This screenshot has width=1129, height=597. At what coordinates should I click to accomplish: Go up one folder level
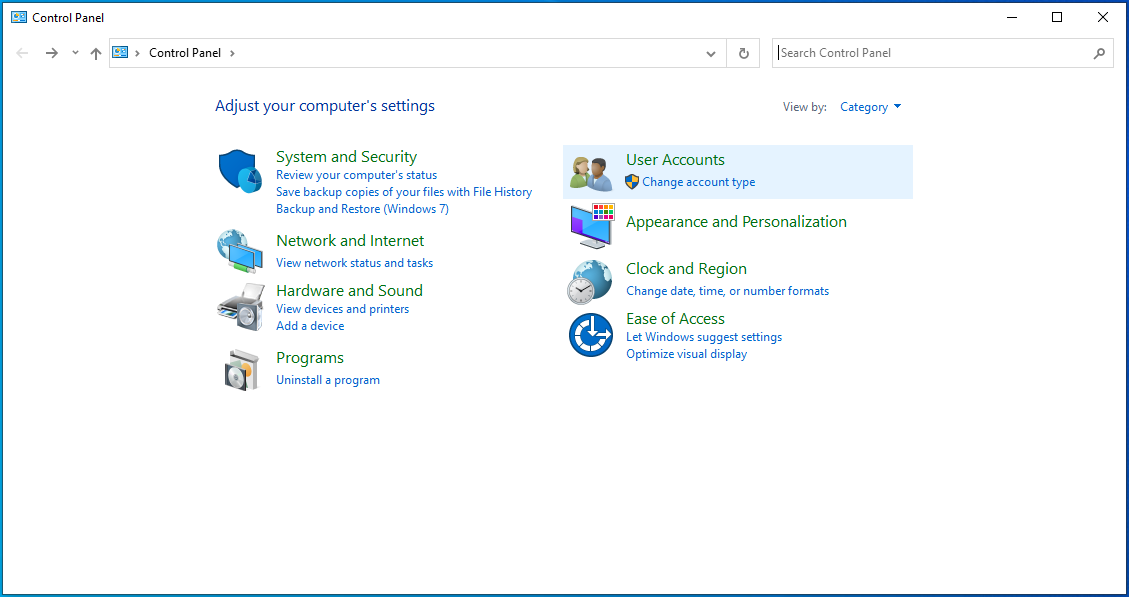pyautogui.click(x=96, y=53)
